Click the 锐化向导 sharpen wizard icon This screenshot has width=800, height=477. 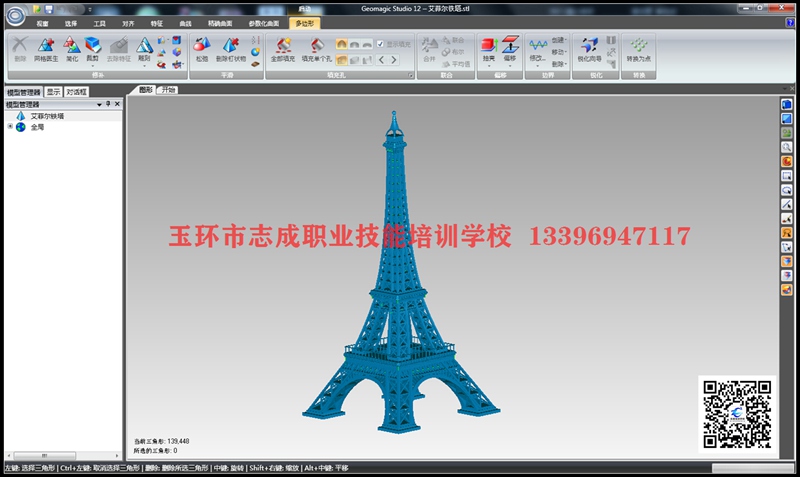click(589, 45)
